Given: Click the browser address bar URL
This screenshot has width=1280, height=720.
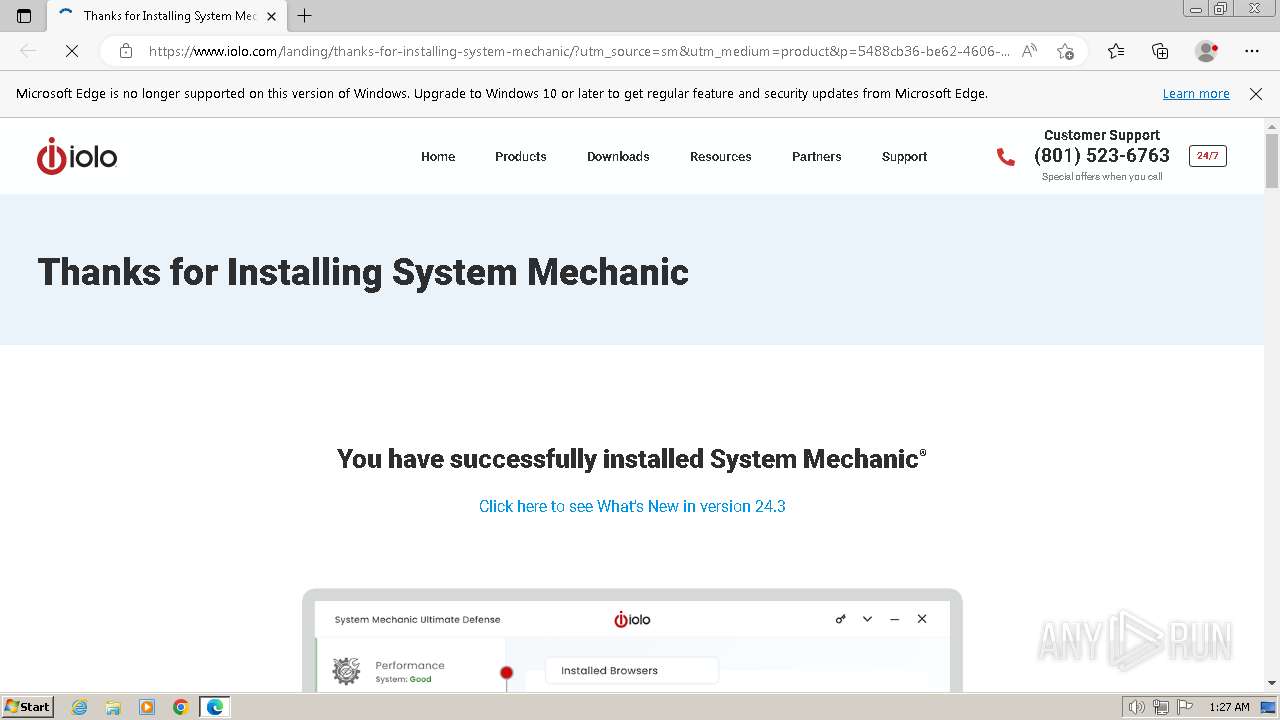Looking at the screenshot, I should [579, 51].
